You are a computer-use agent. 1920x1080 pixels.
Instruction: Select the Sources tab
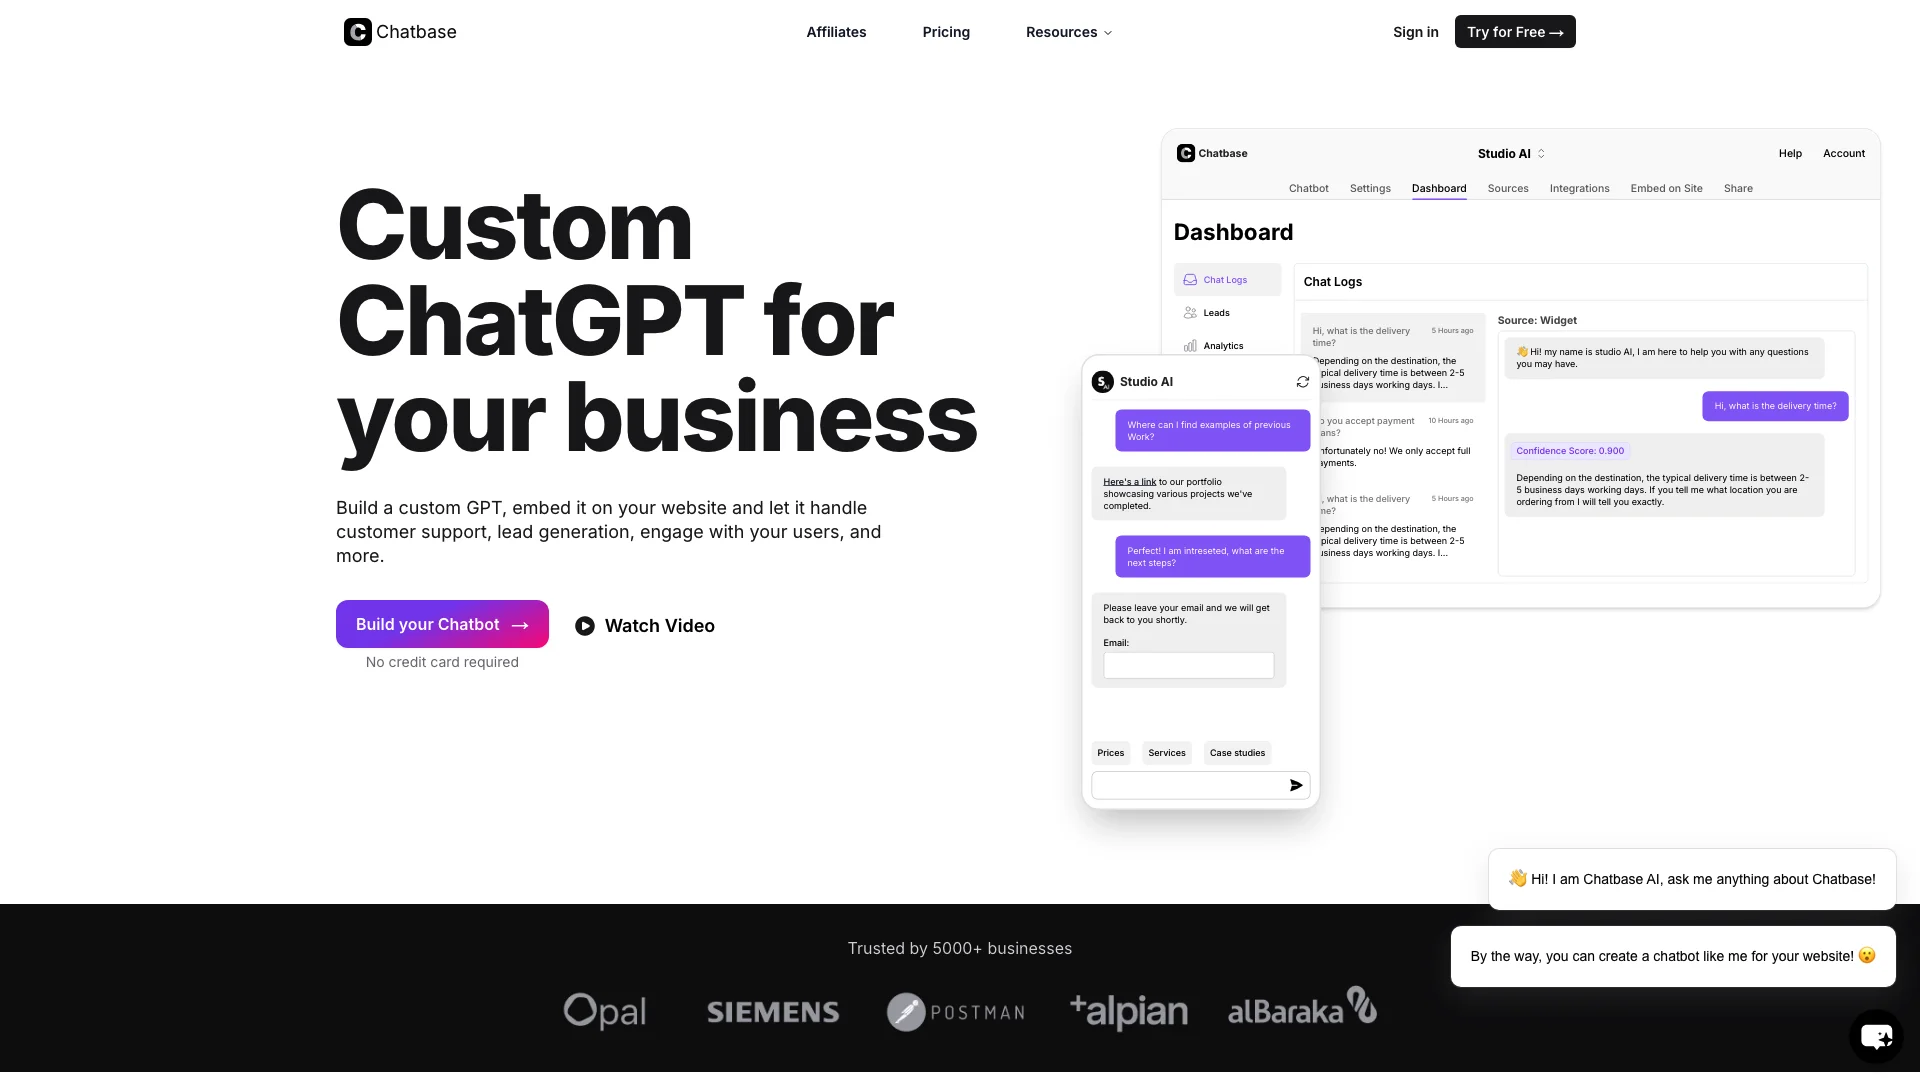(x=1507, y=187)
